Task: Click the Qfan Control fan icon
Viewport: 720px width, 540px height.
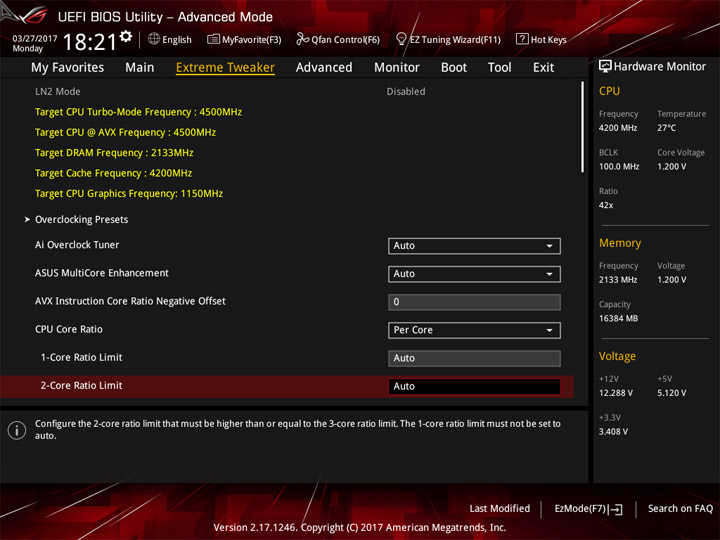Action: [302, 39]
